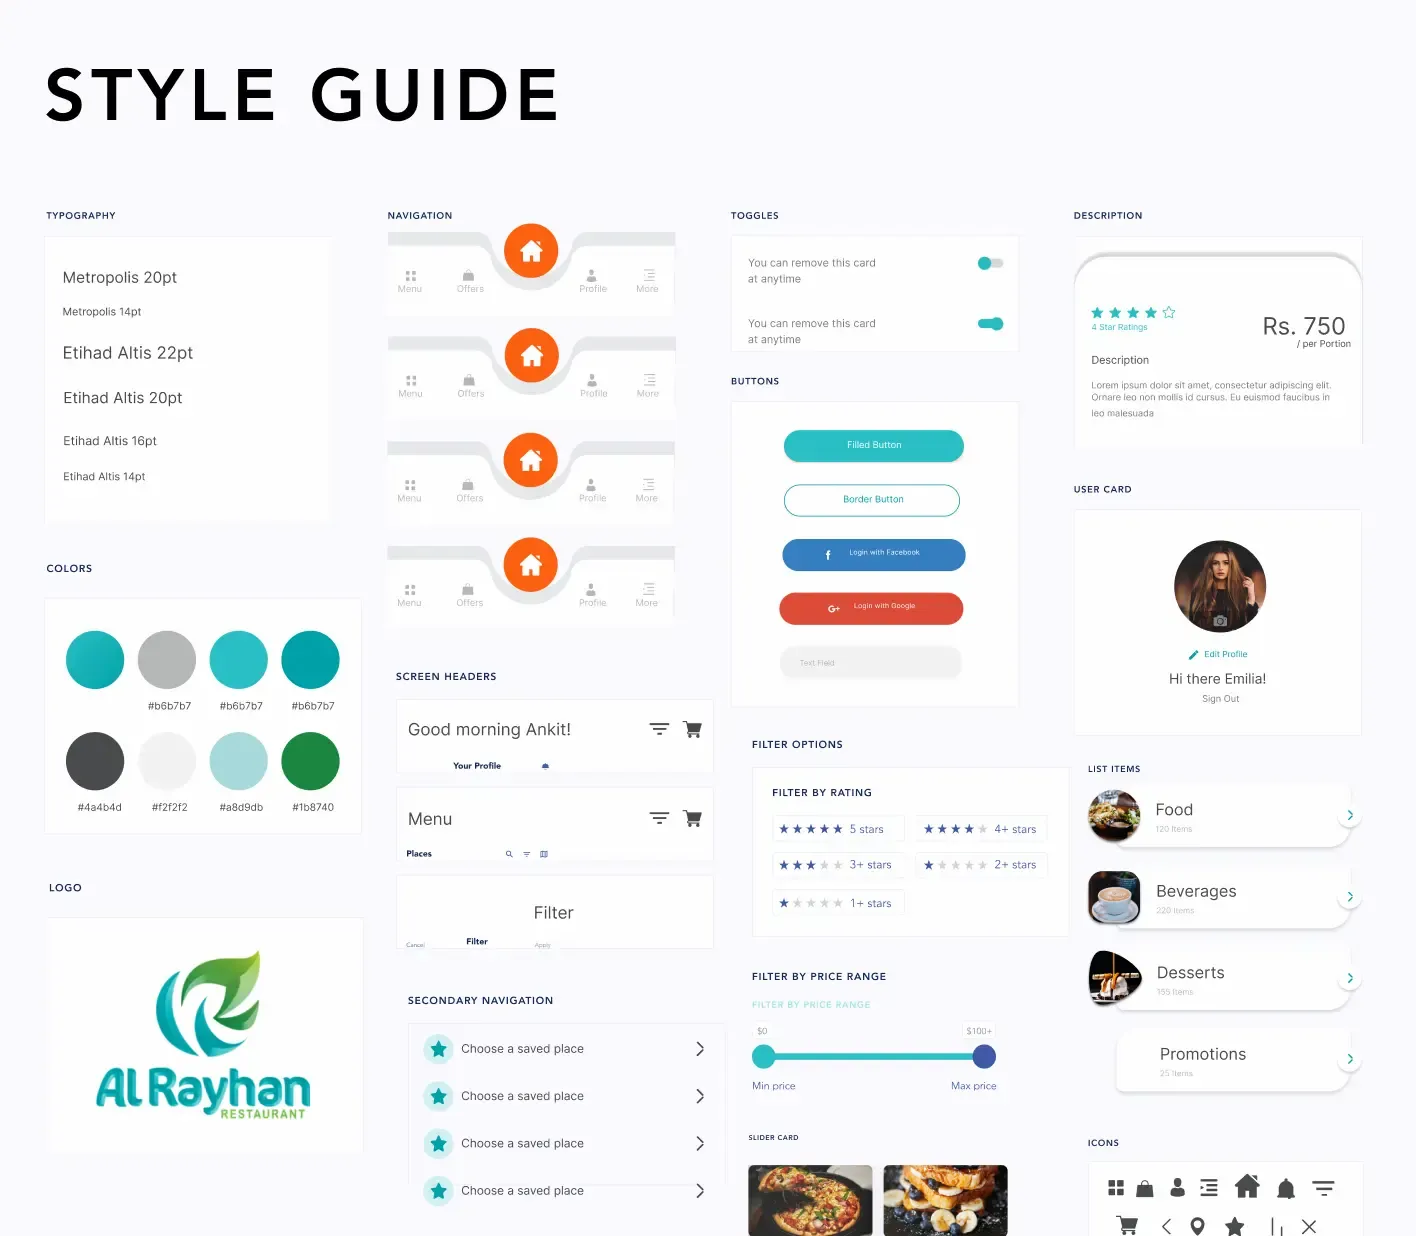Click the close X icon in Icons panel

click(x=1309, y=1226)
